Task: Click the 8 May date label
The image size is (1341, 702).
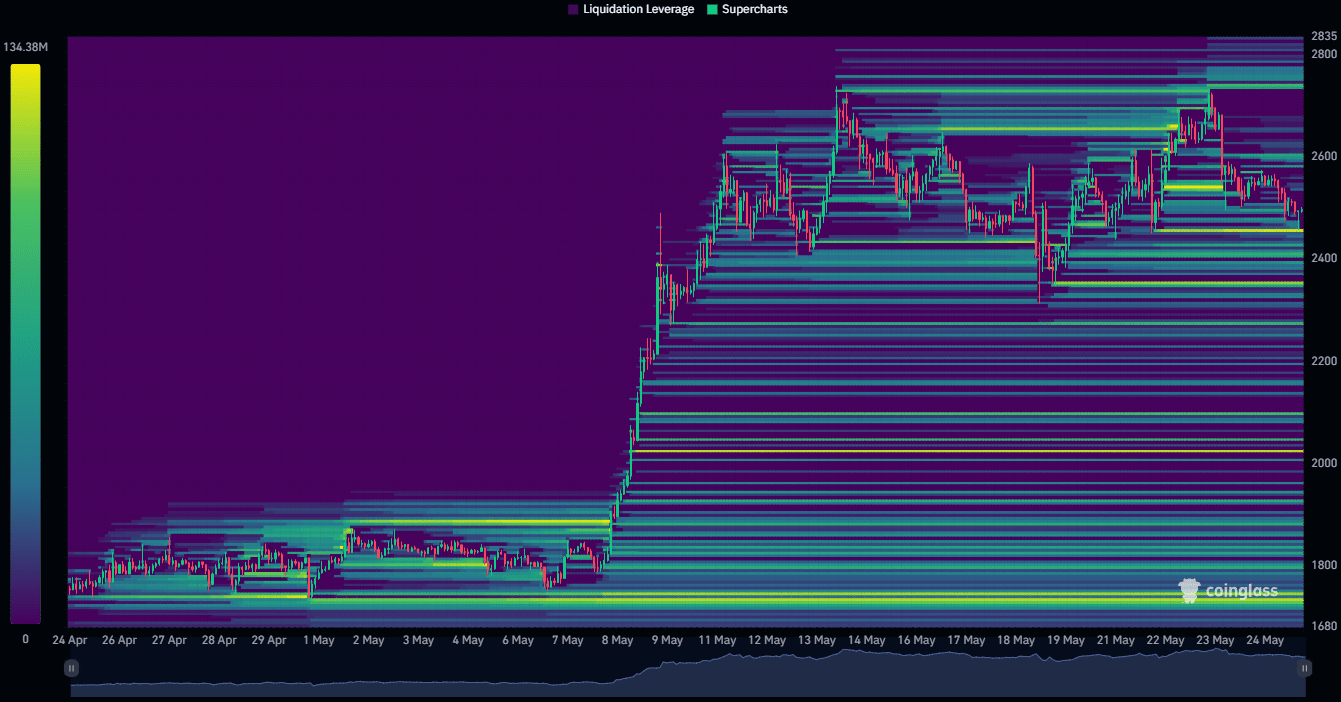Action: click(617, 640)
